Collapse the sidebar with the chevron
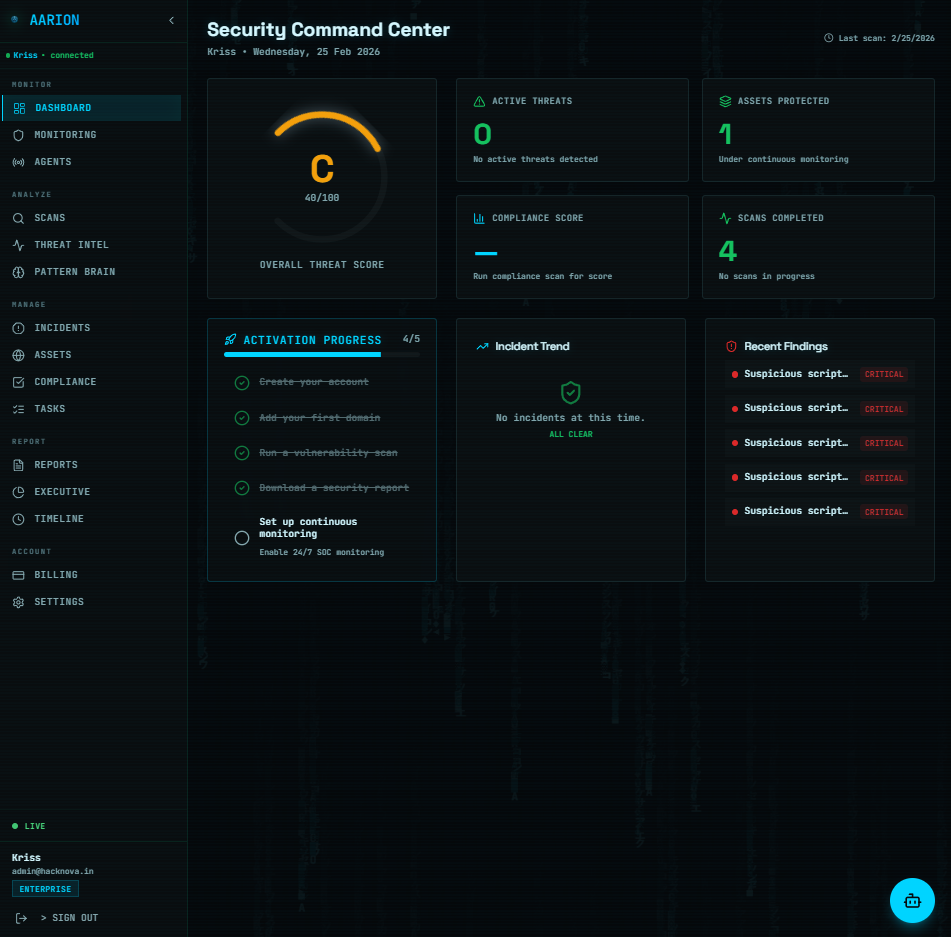 (x=171, y=19)
